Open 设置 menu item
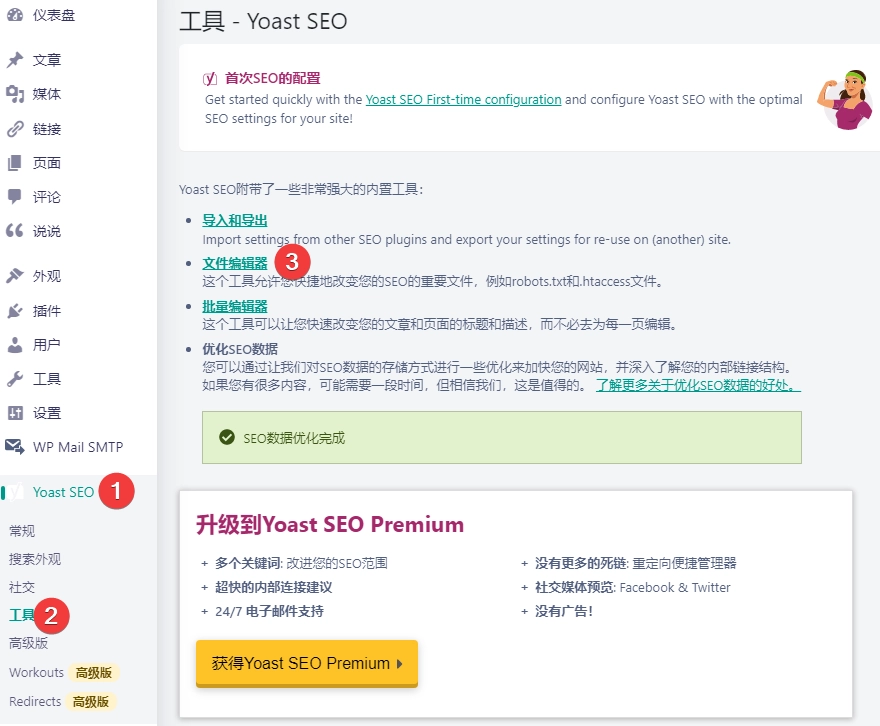Viewport: 880px width, 726px height. tap(47, 413)
